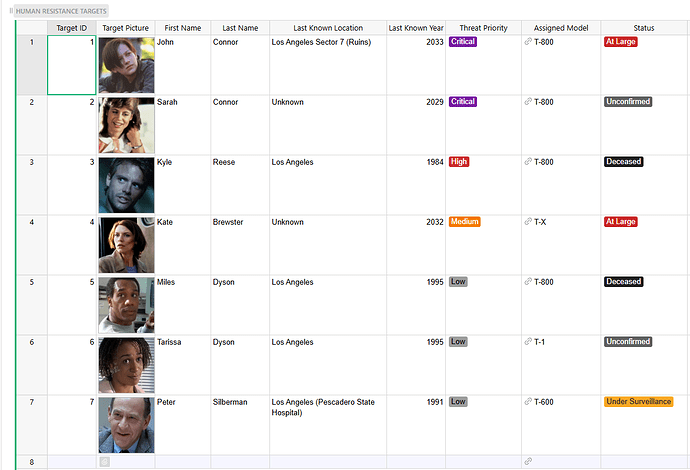Click the Under Surveillance status tag
690x470 pixels.
639,401
